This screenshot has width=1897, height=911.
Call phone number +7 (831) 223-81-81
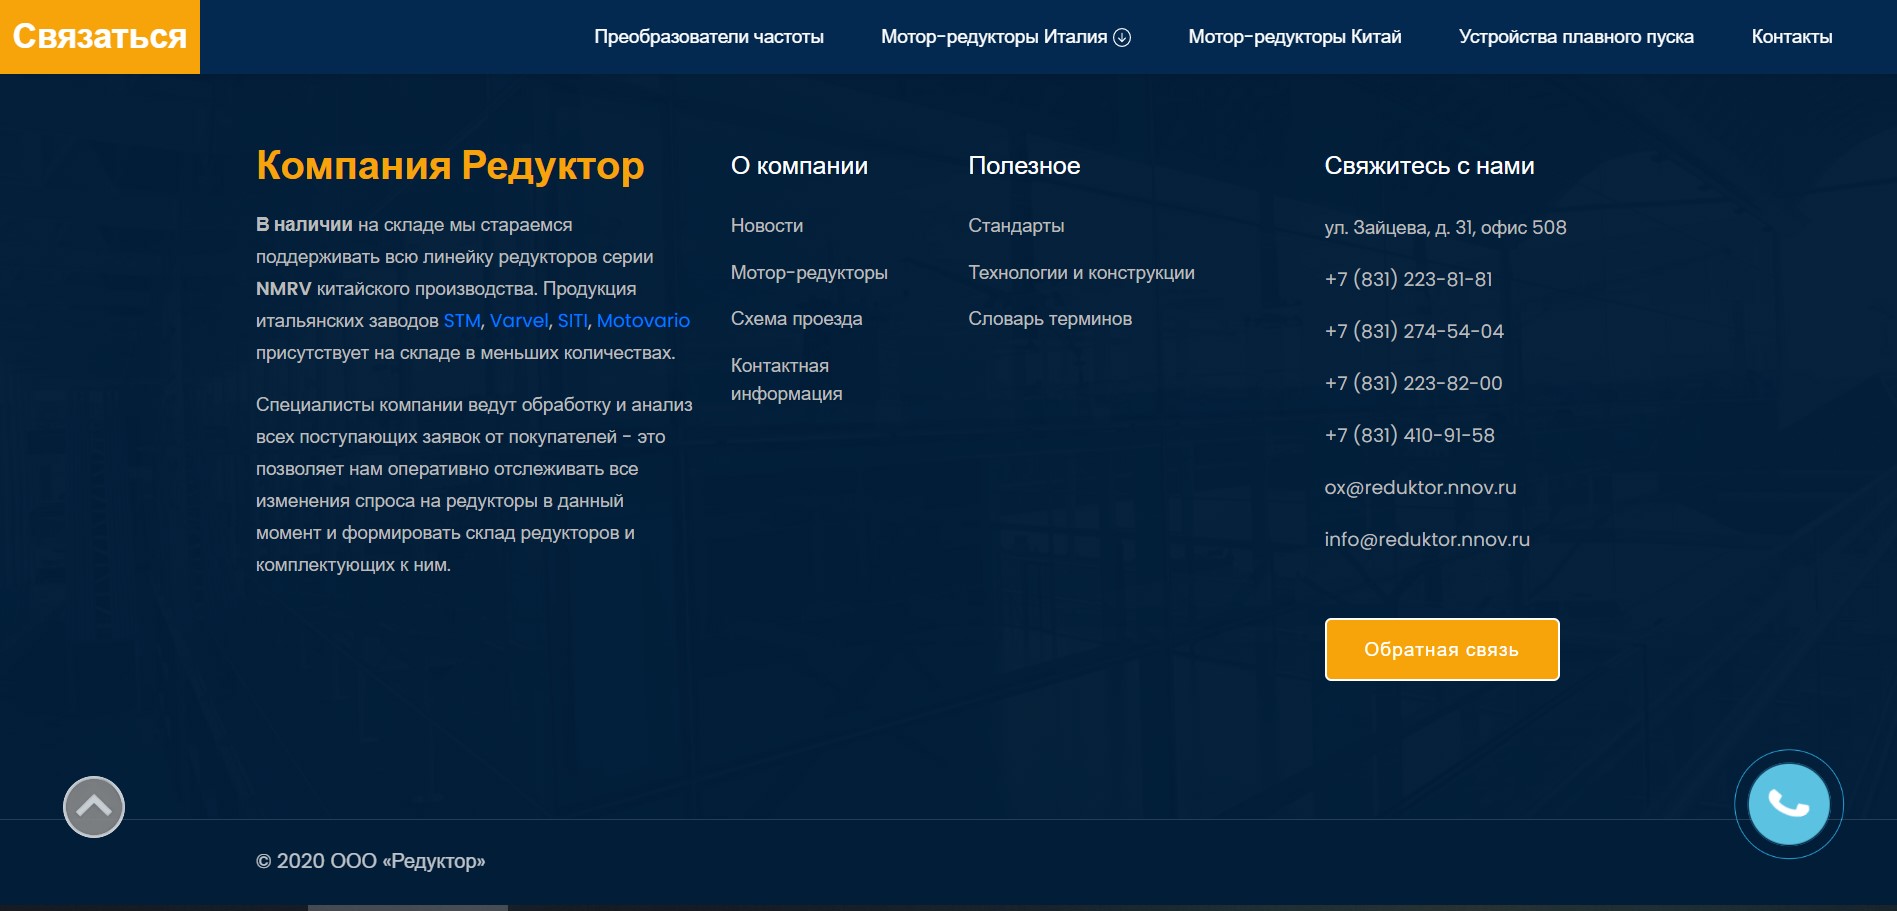tap(1408, 280)
